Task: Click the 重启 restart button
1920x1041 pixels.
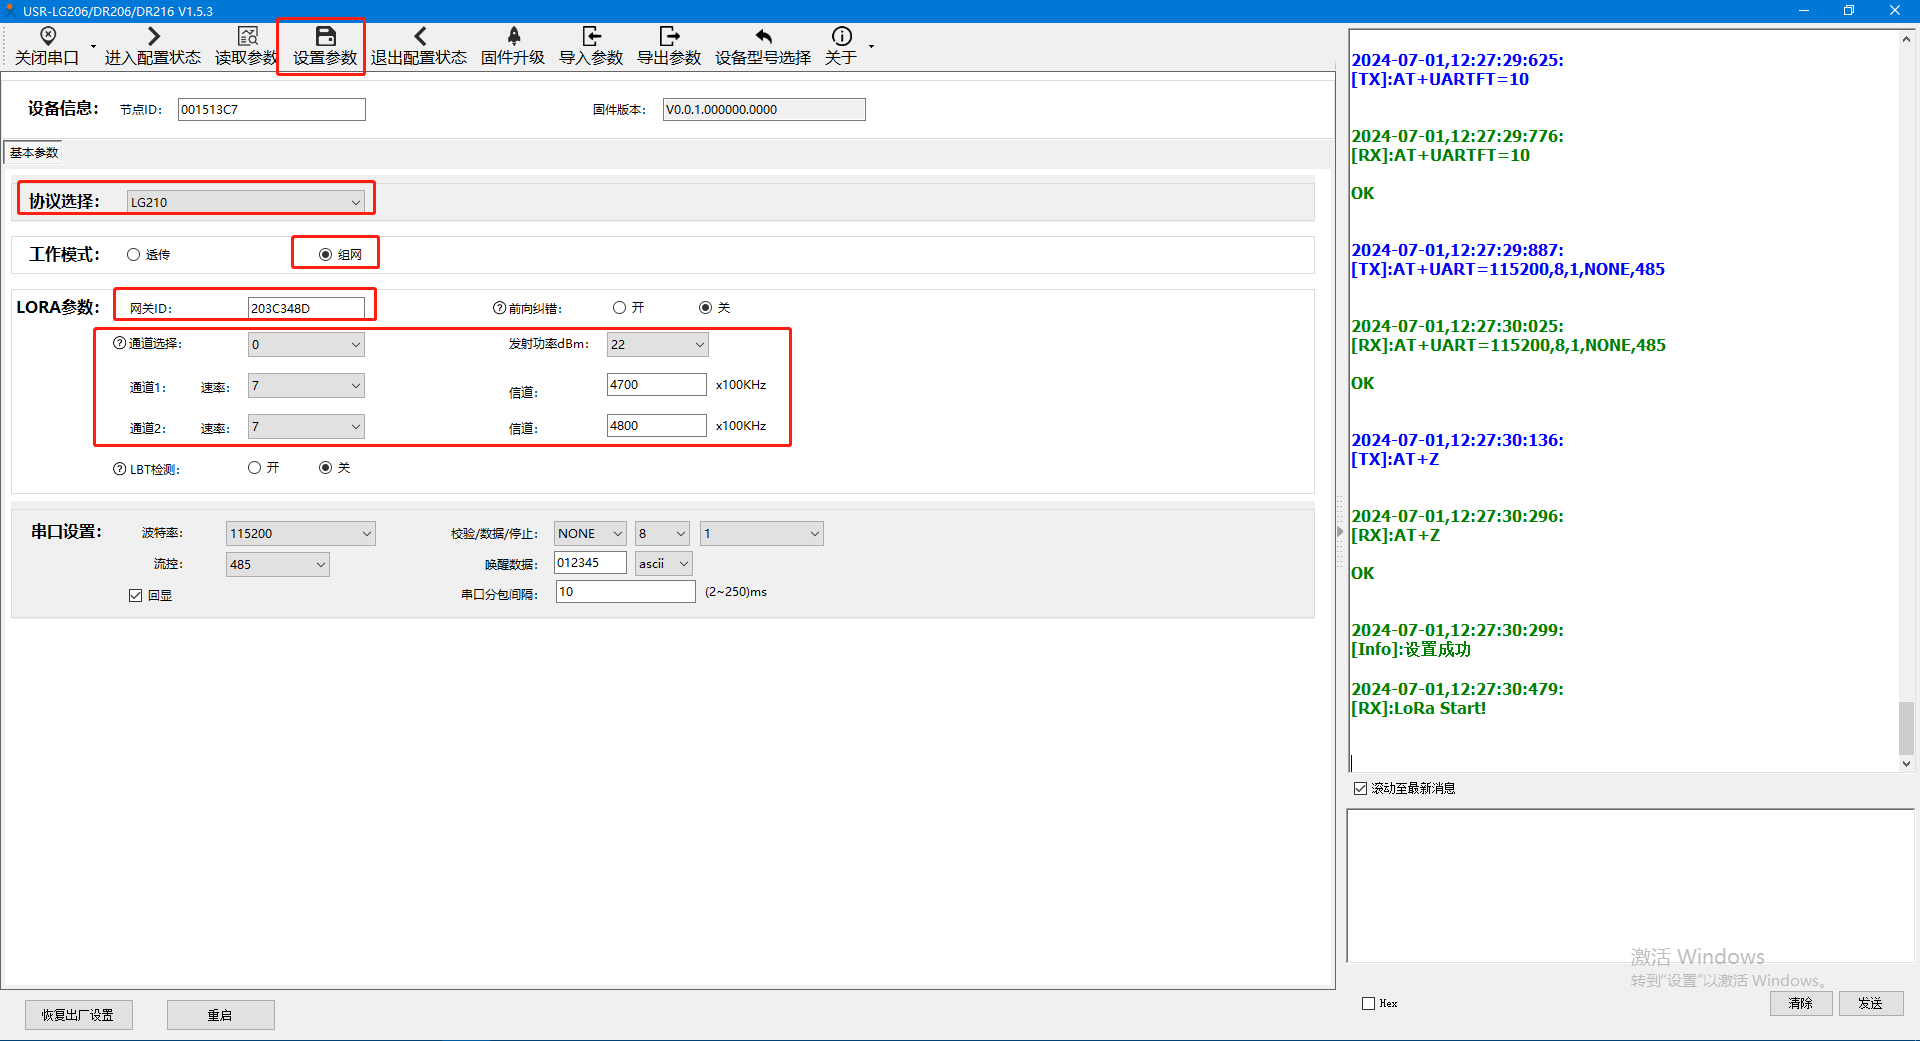Action: point(220,1015)
